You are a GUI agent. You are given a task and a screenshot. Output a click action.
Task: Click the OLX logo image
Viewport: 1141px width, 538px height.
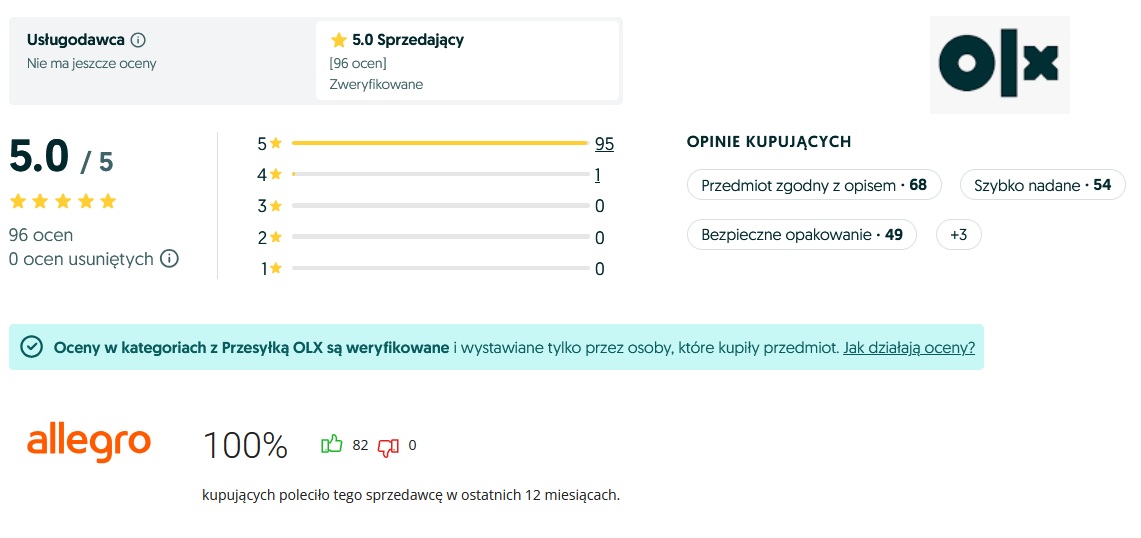(x=999, y=65)
